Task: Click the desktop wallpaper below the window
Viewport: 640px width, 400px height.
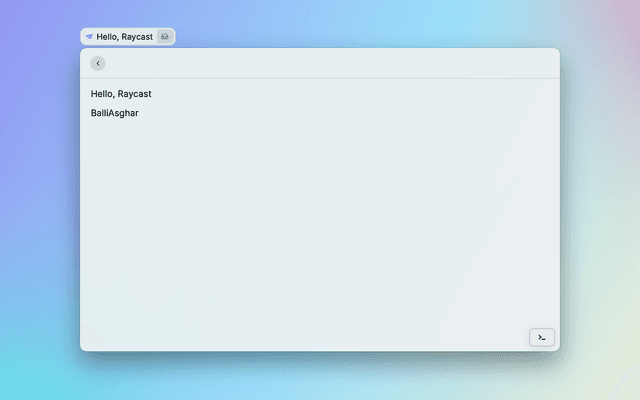Action: click(320, 377)
